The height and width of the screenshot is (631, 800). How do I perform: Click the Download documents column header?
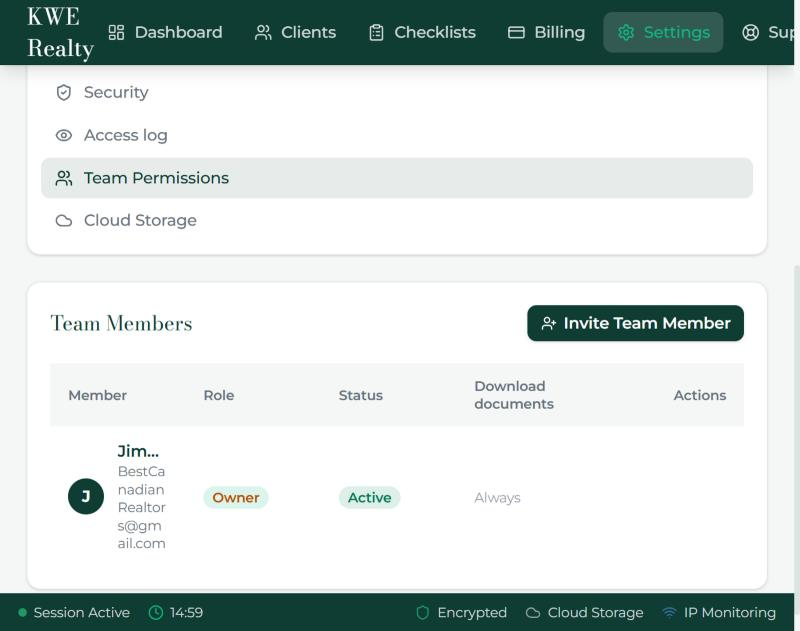514,395
